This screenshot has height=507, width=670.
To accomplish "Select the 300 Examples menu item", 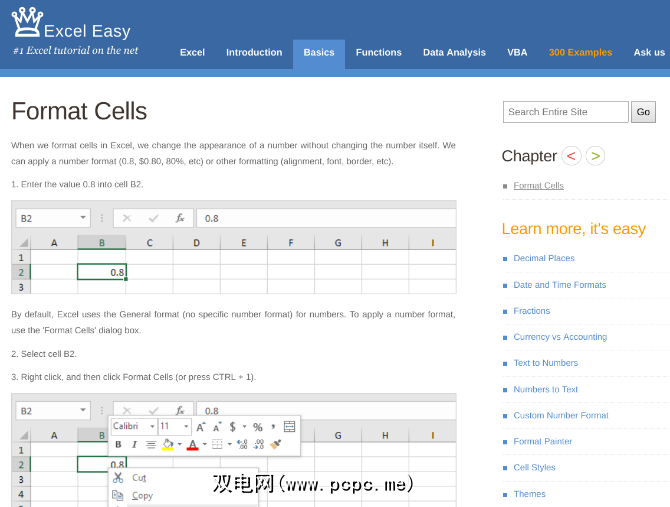I will (580, 52).
